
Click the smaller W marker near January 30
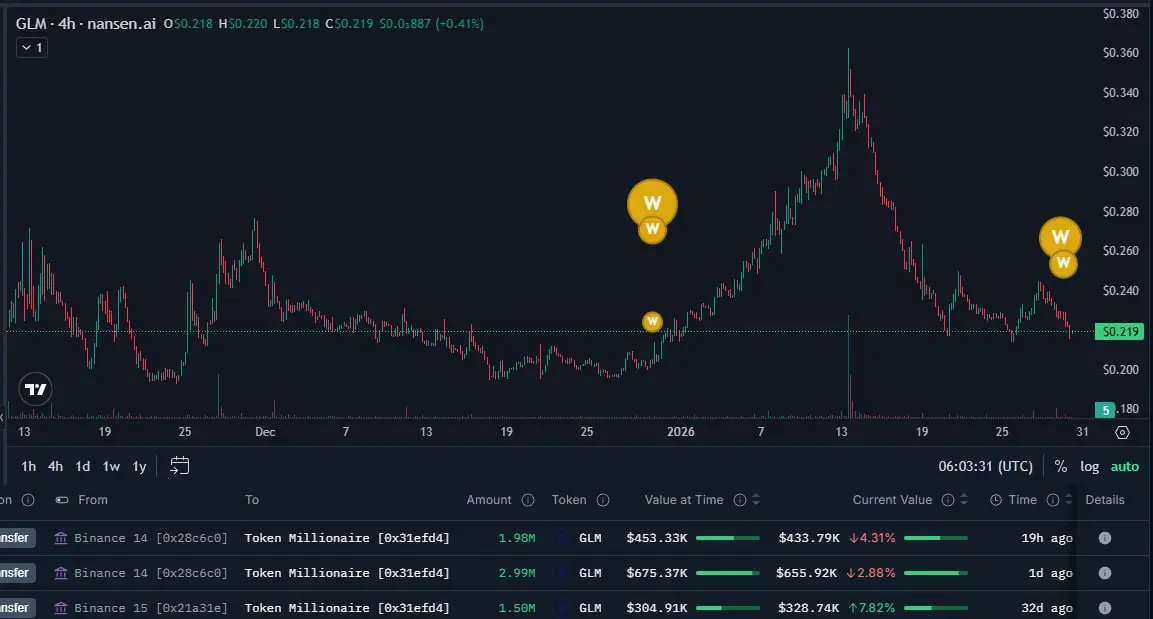(1063, 263)
